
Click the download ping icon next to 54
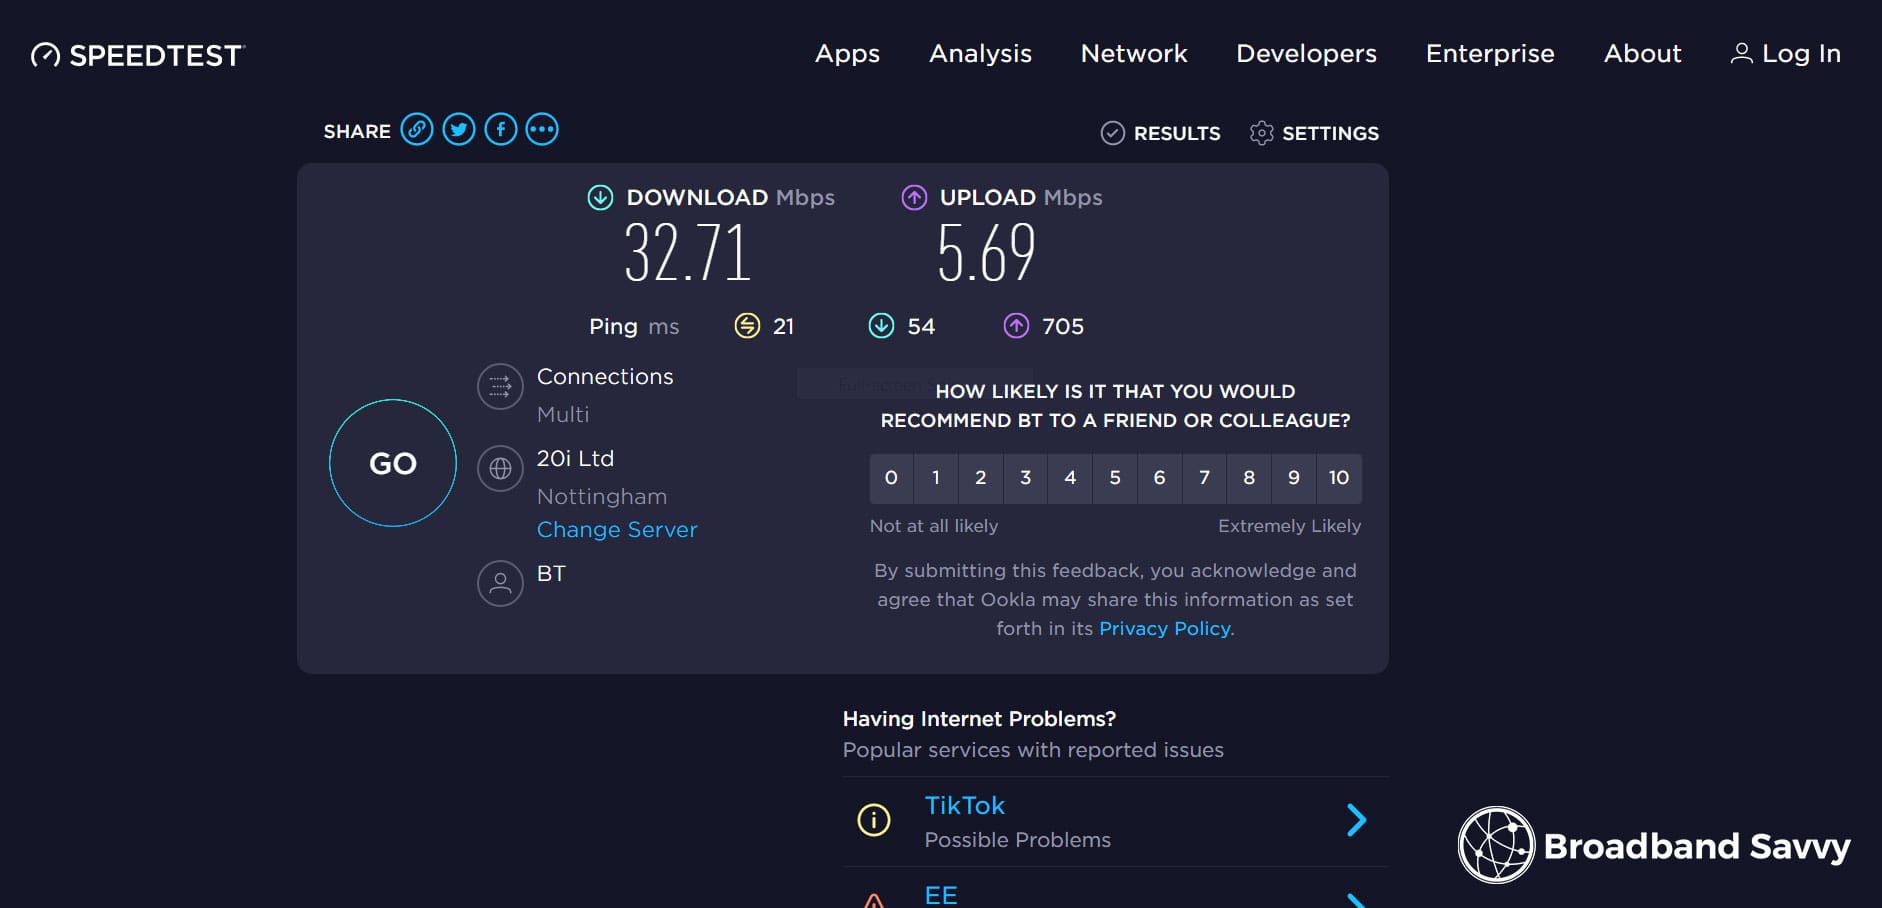881,326
